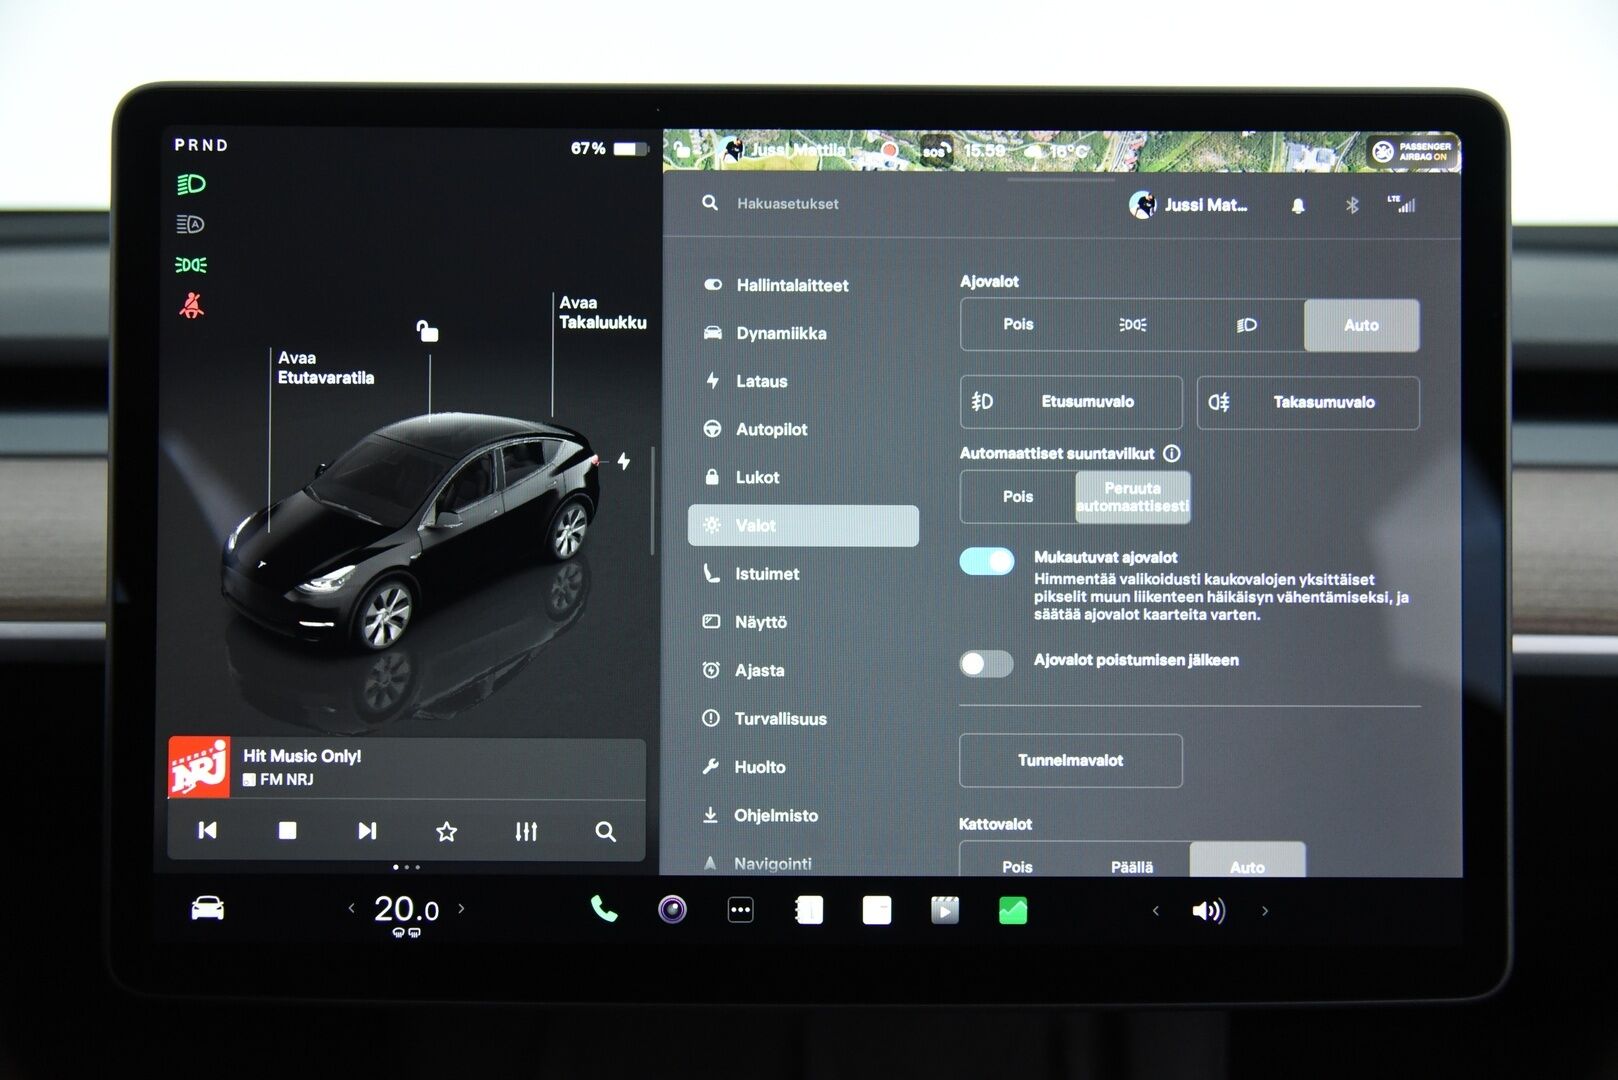Tap the charge port lightning icon
Screen dimensions: 1618x1080
[623, 461]
